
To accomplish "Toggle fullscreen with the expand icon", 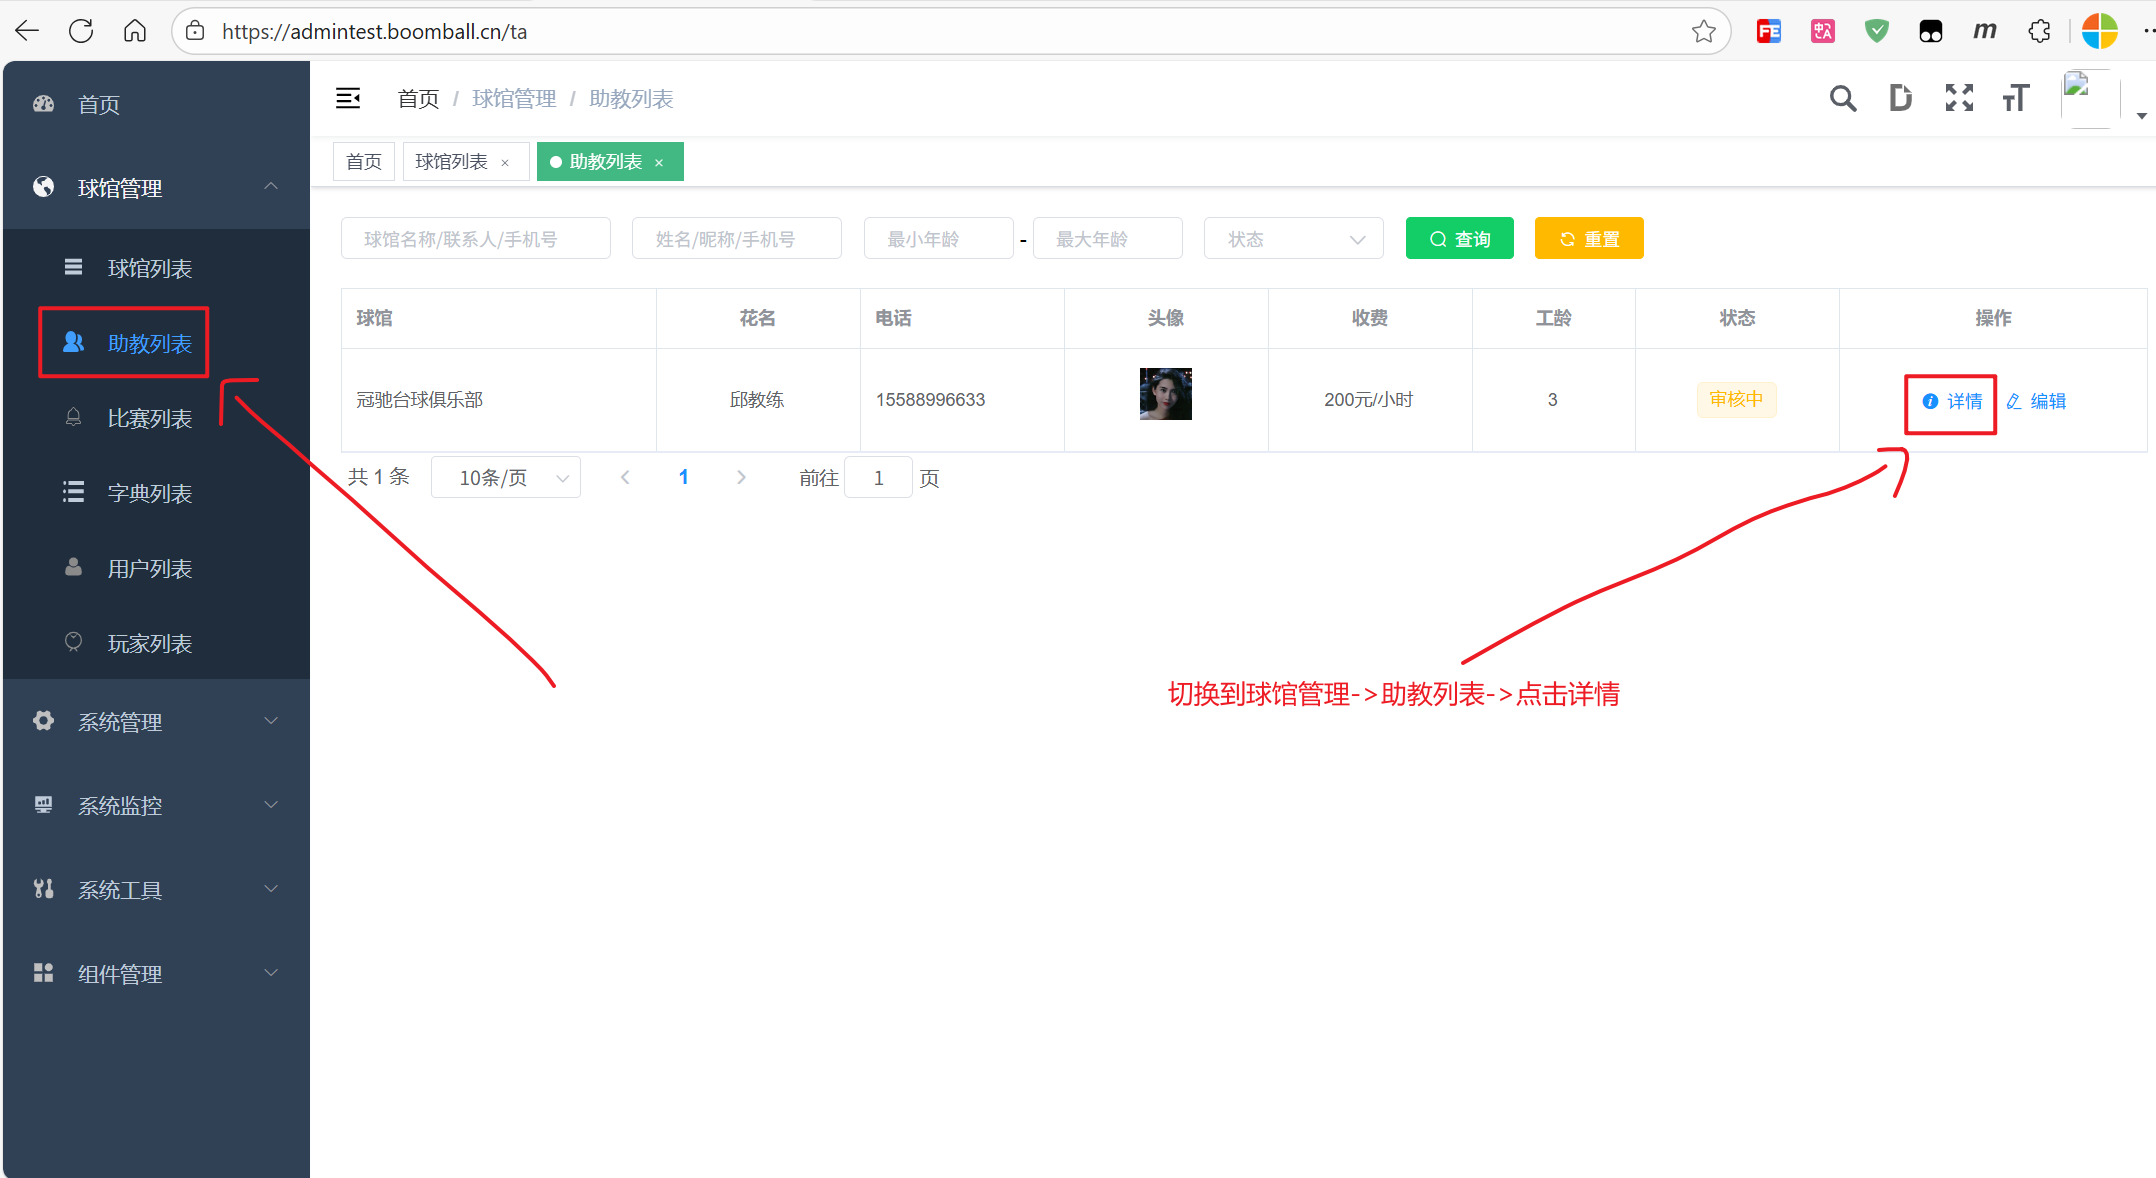I will (x=1958, y=98).
